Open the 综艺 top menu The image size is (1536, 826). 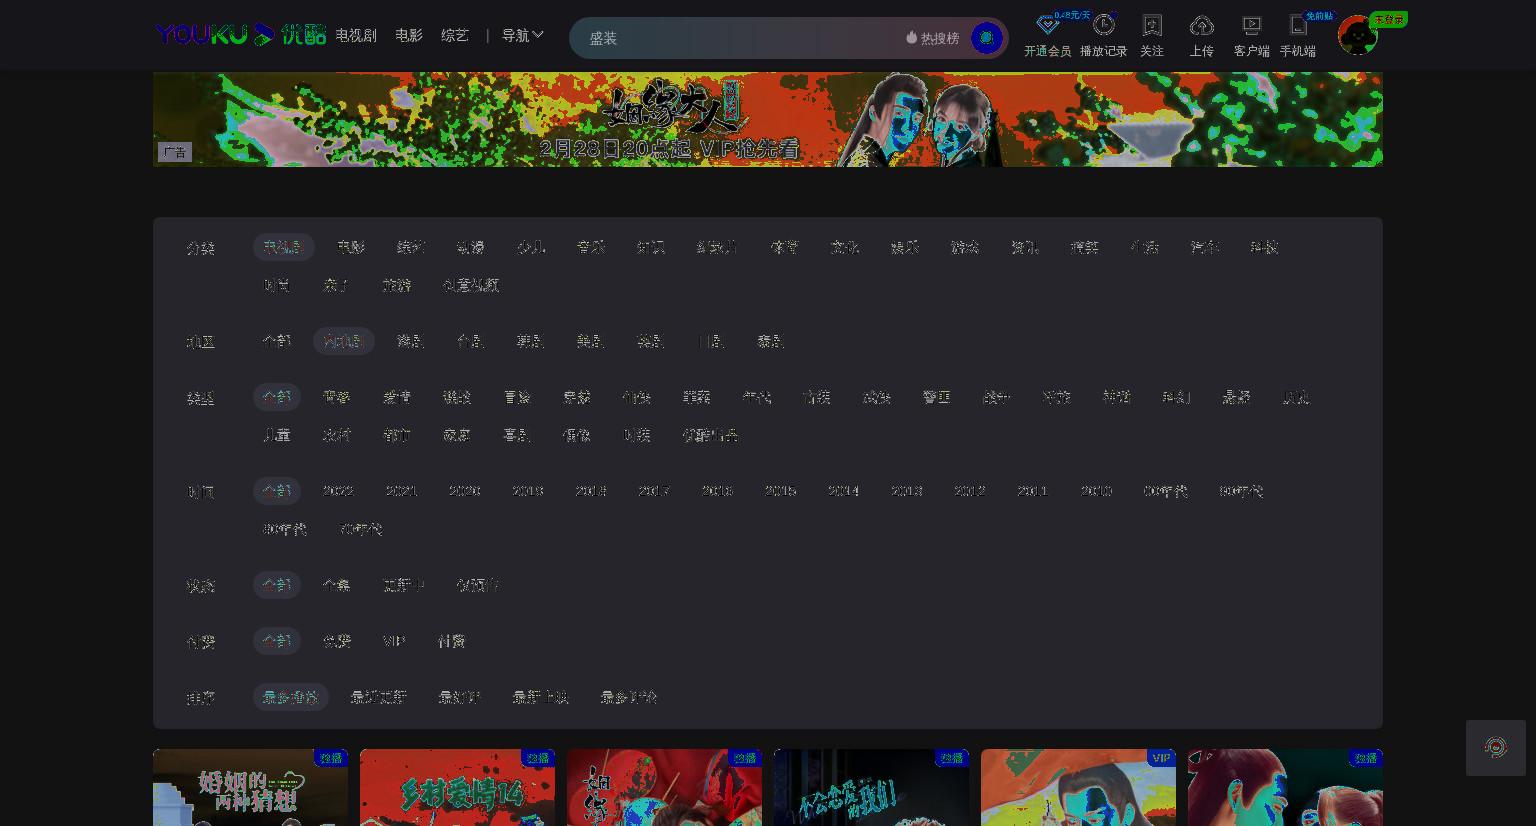point(455,35)
